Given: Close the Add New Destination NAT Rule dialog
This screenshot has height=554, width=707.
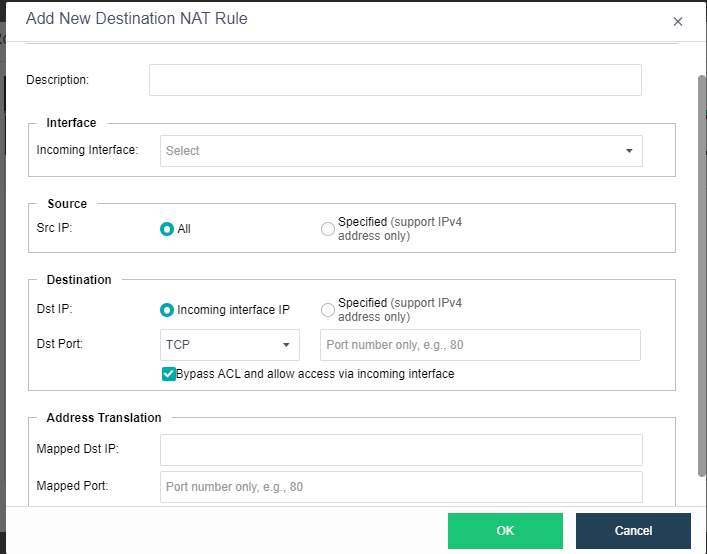Looking at the screenshot, I should pos(677,22).
